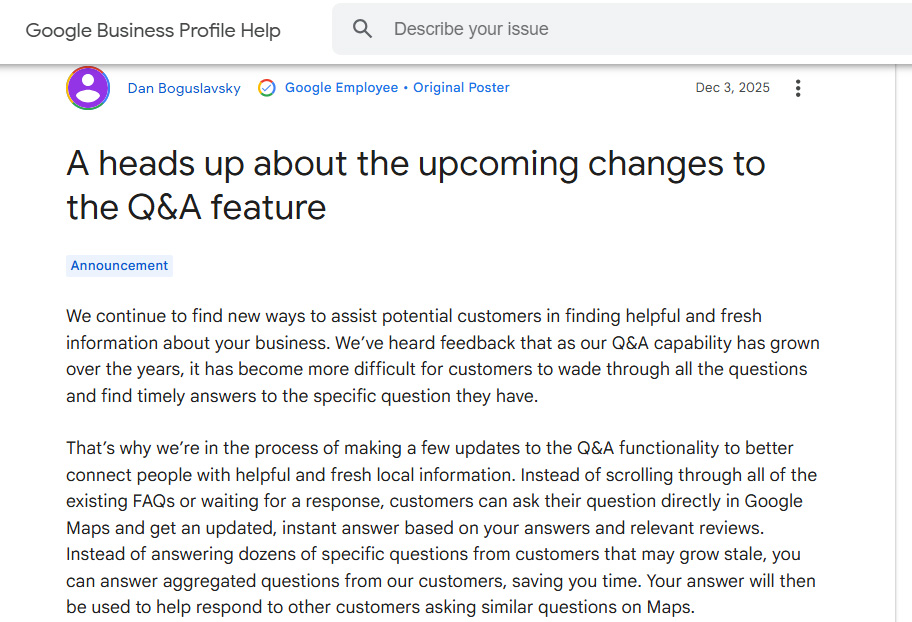Image resolution: width=912 pixels, height=622 pixels.
Task: Click the post title mentioning 'upcoming changes'
Action: pos(415,164)
